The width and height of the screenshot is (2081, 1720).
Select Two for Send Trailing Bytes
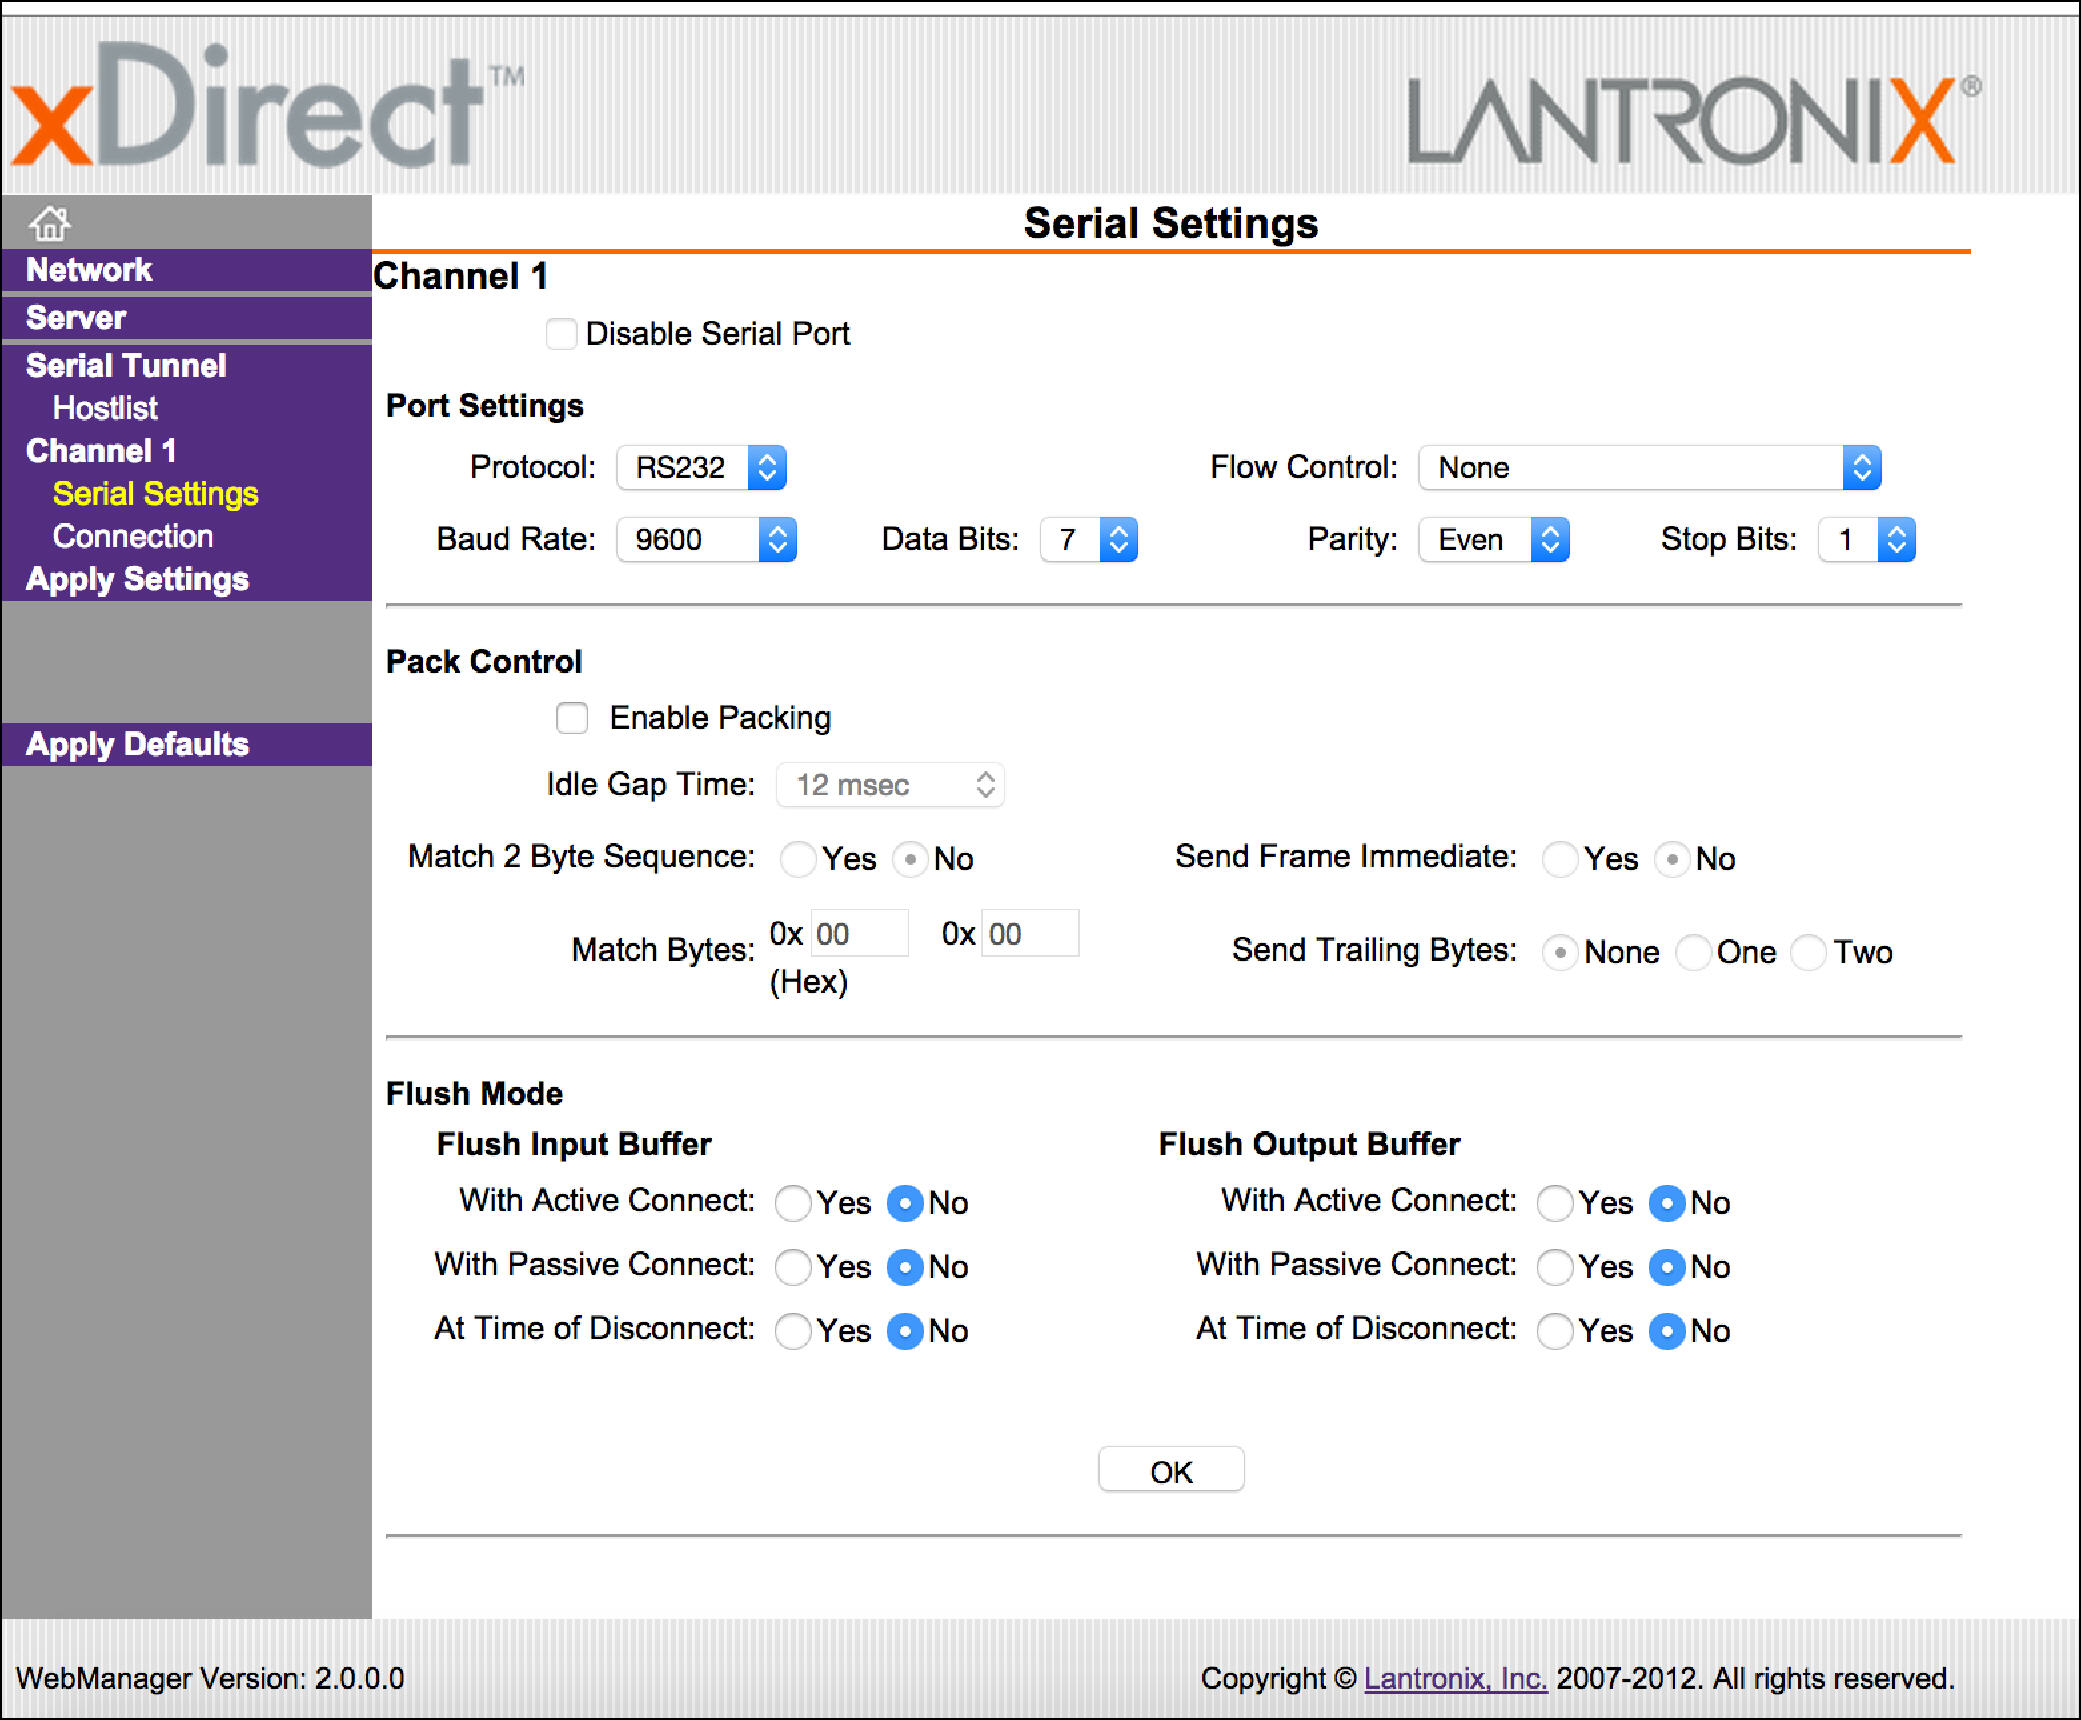[x=1809, y=952]
